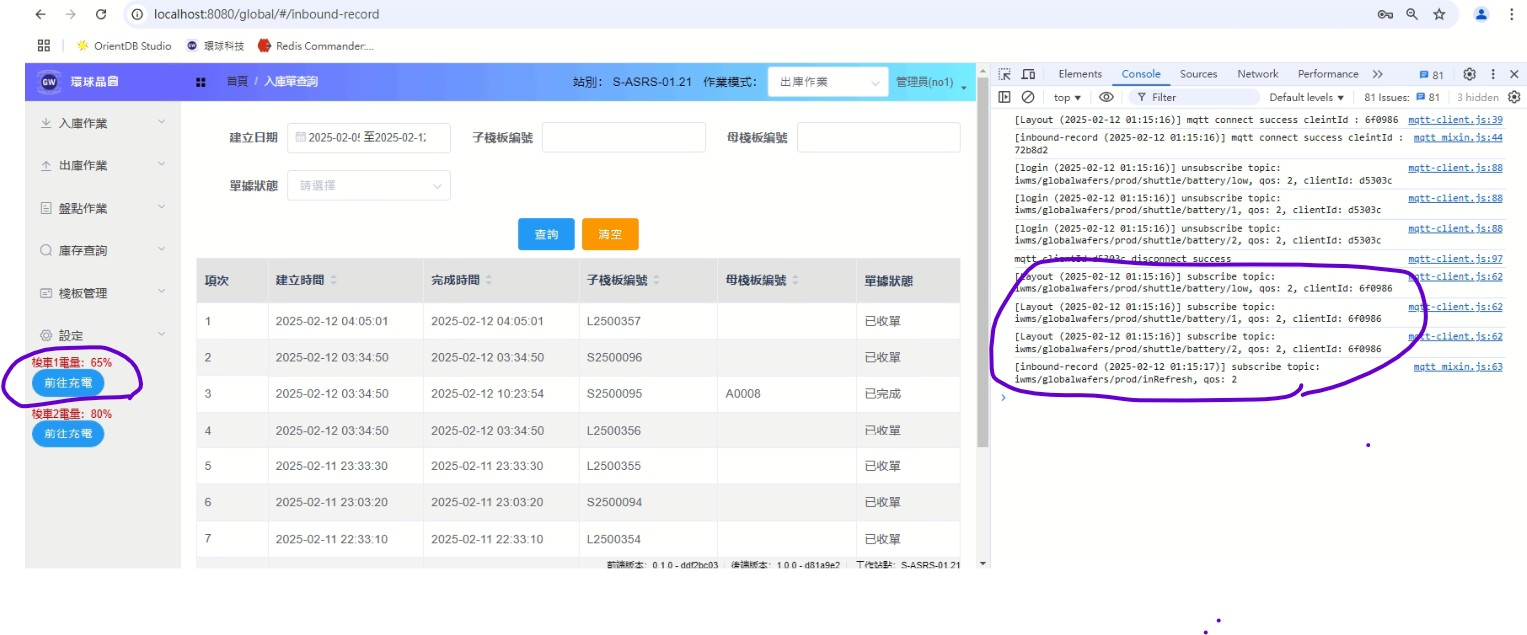Viewport: 1527px width, 635px height.
Task: Click the 子棧板編號 input field
Action: pyautogui.click(x=623, y=137)
